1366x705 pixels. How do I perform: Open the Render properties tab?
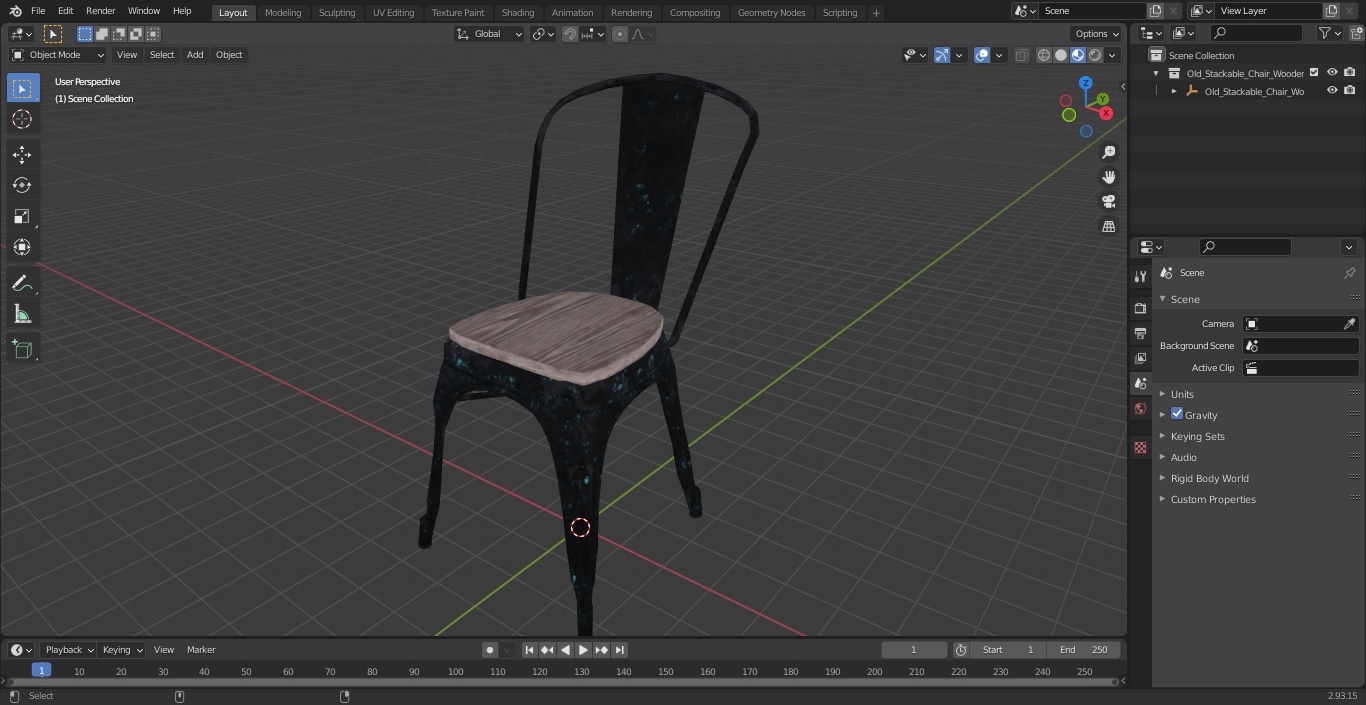[x=1140, y=308]
